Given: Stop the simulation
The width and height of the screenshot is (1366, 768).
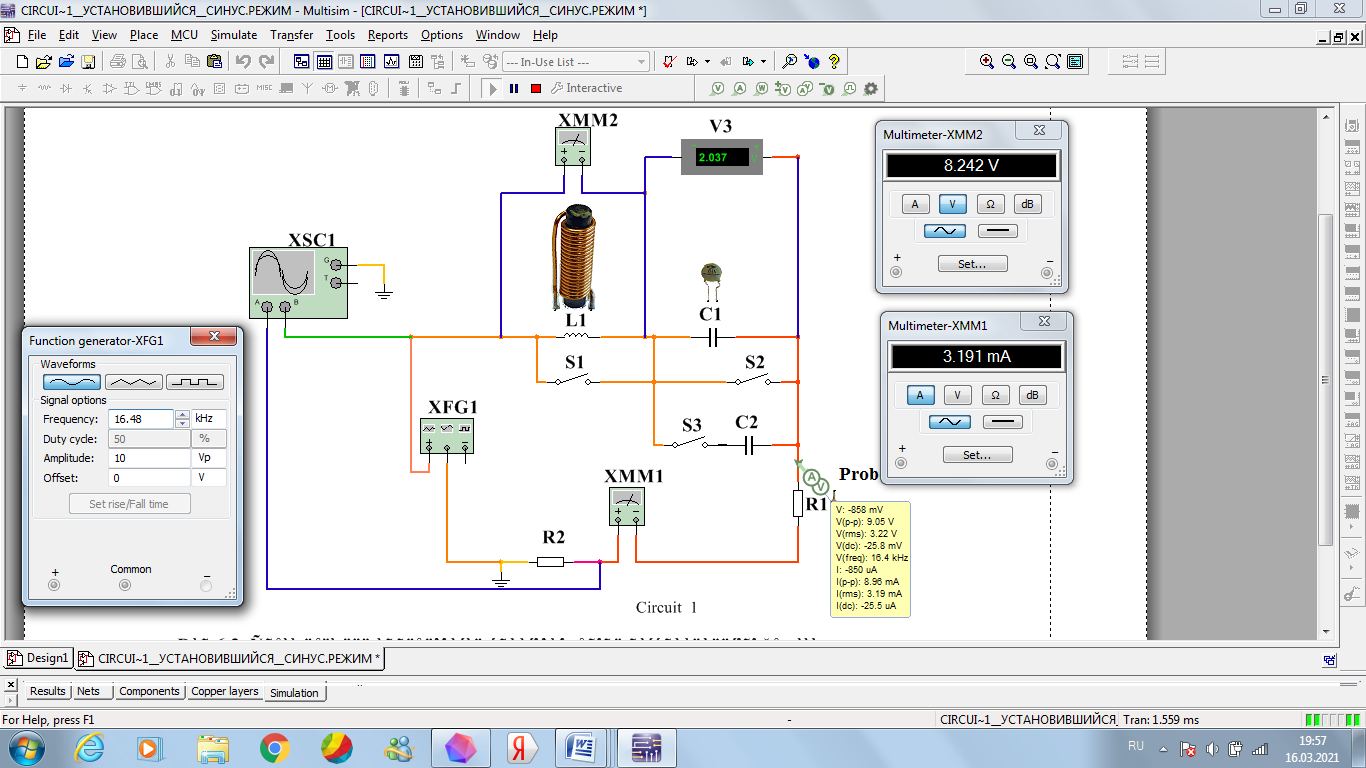Looking at the screenshot, I should point(536,88).
